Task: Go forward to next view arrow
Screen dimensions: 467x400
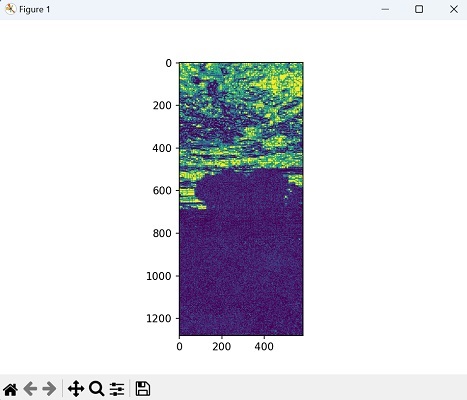Action: (49, 389)
